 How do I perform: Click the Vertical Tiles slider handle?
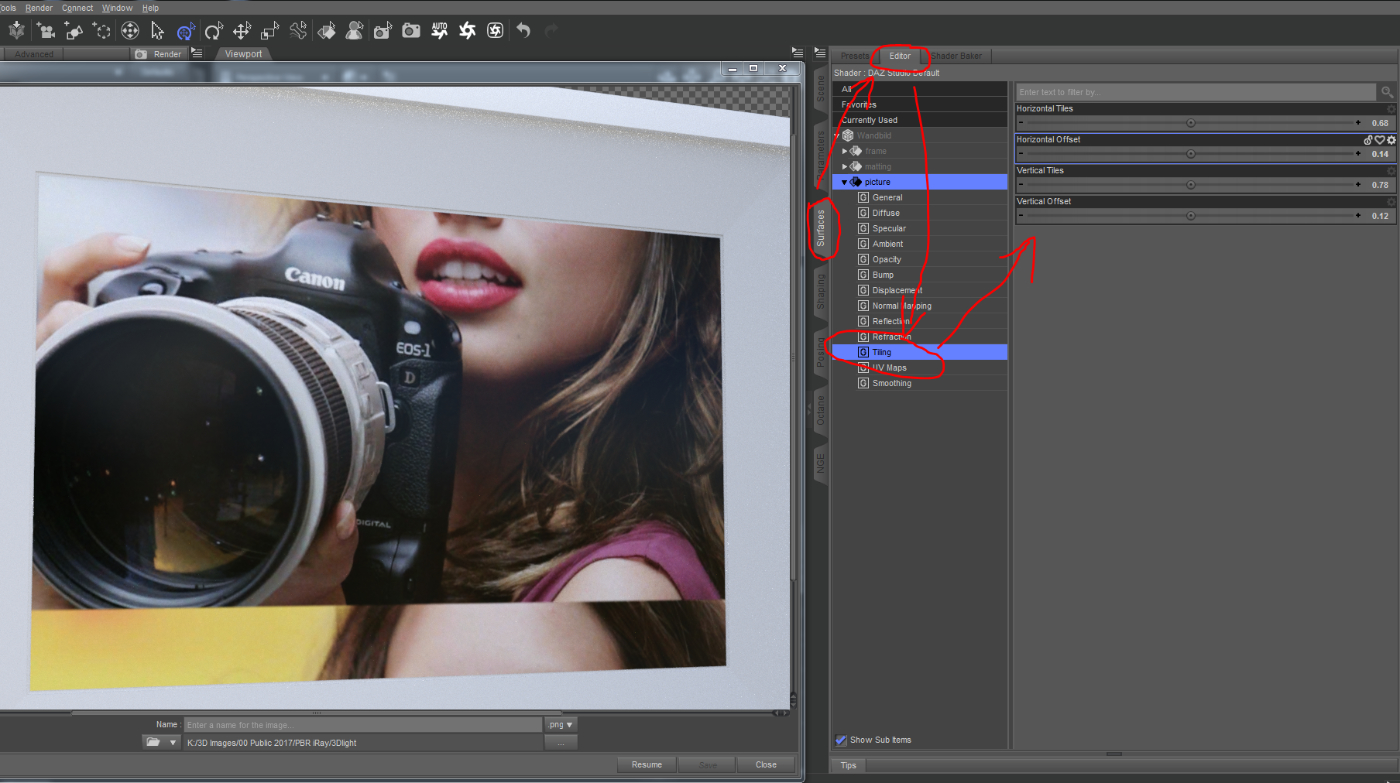[x=1190, y=185]
